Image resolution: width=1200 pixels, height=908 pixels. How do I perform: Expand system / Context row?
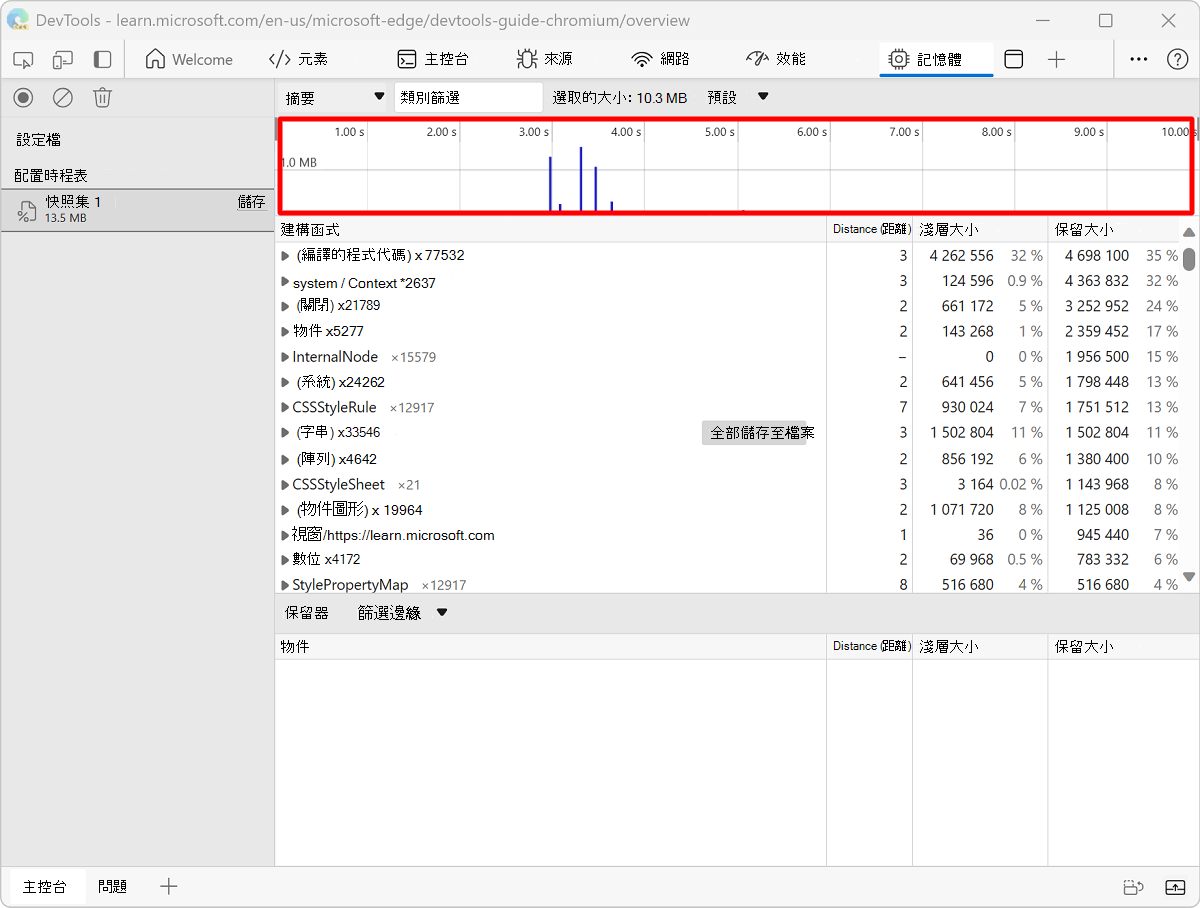[x=285, y=282]
